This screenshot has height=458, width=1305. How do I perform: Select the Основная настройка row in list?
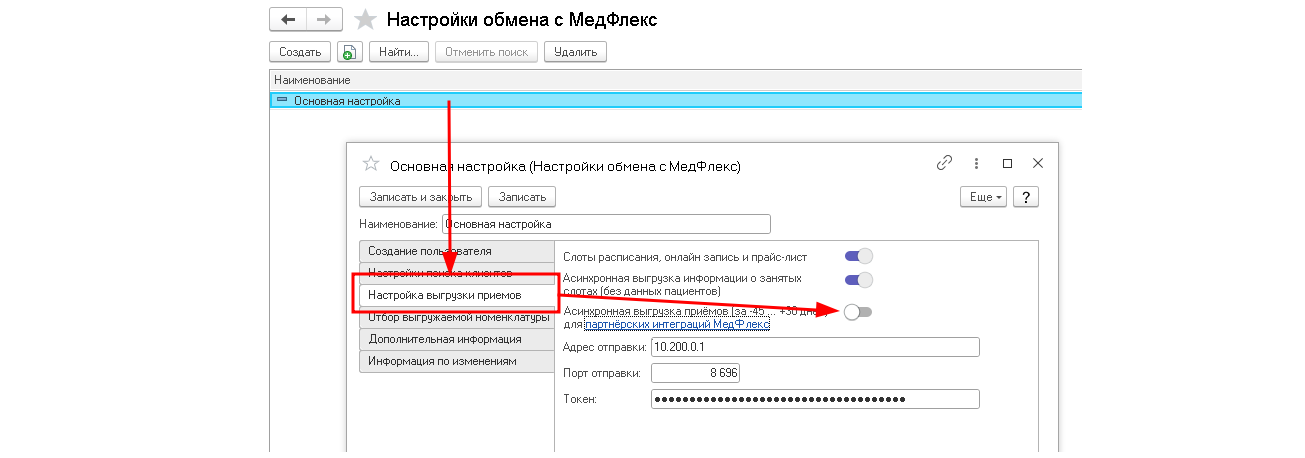tap(676, 100)
